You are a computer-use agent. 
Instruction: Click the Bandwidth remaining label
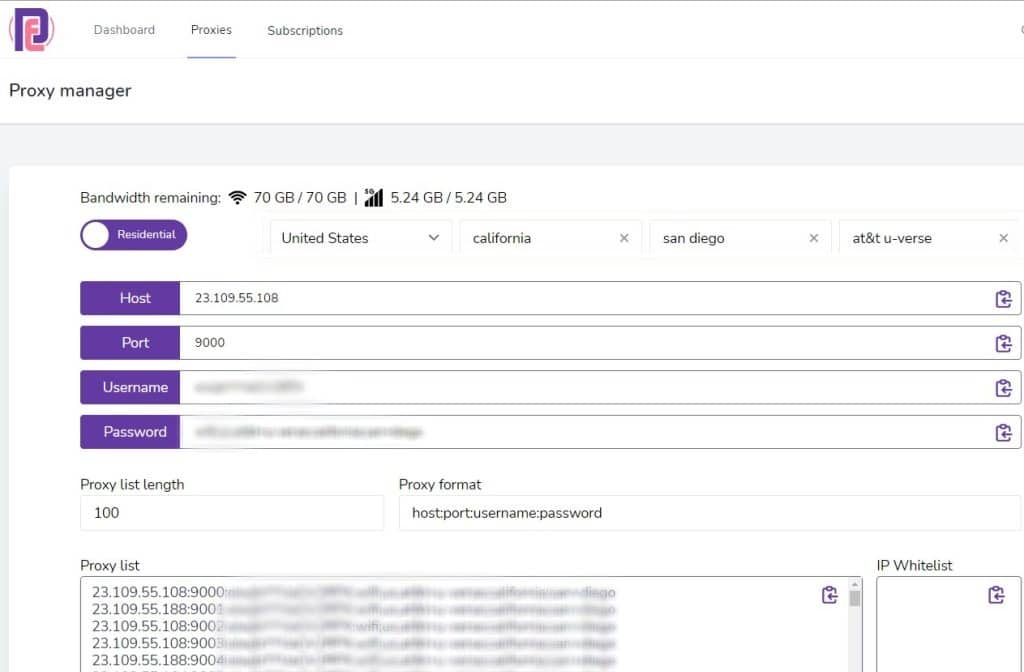point(151,197)
